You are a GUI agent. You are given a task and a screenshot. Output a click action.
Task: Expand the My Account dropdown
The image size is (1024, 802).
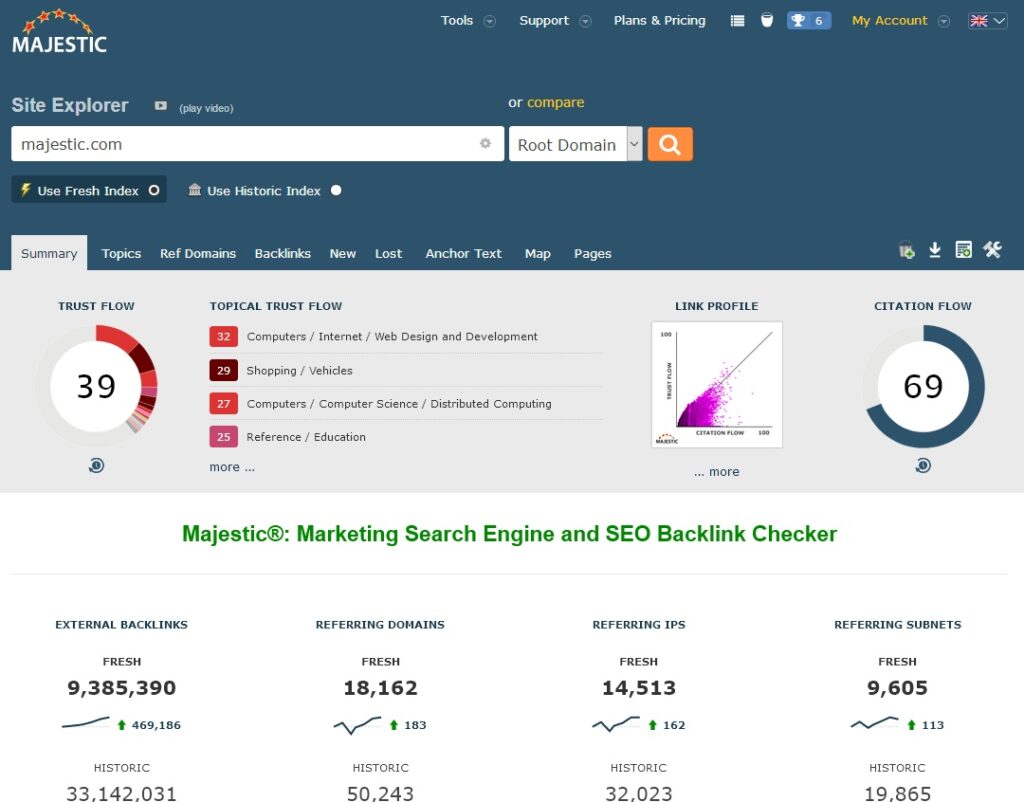point(901,21)
